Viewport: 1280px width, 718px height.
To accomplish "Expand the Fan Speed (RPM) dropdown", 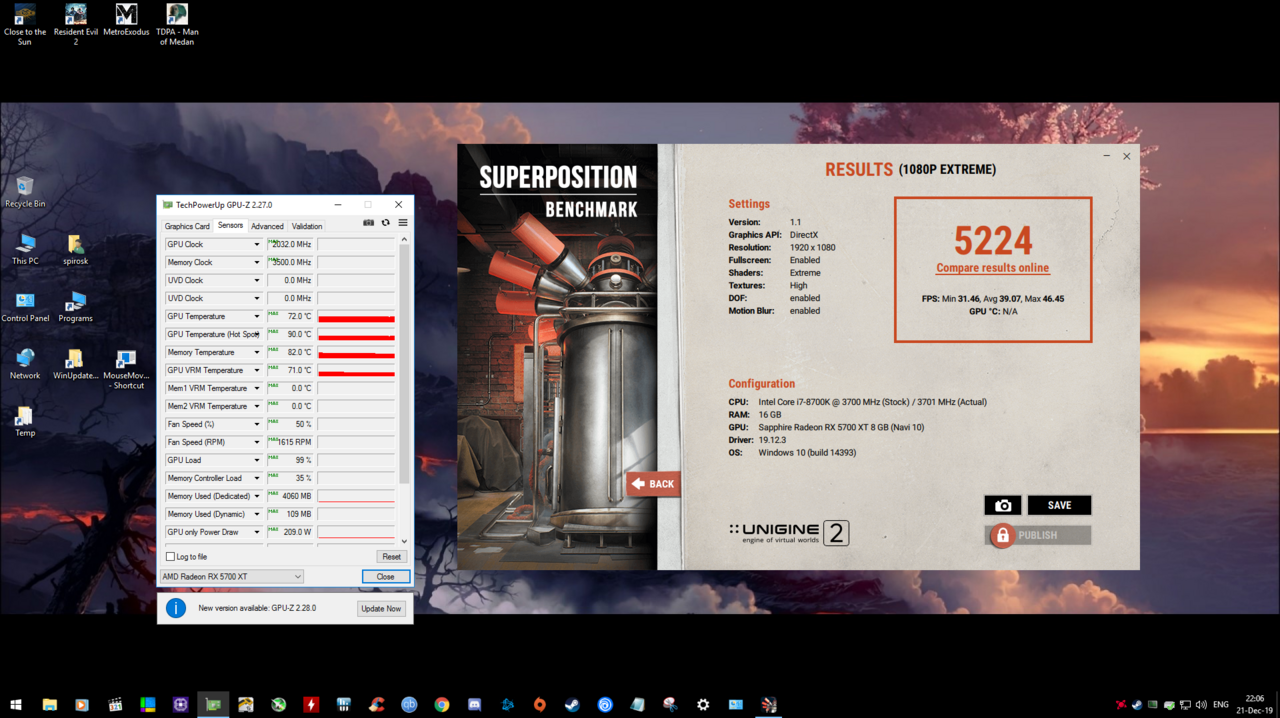I will (x=256, y=442).
